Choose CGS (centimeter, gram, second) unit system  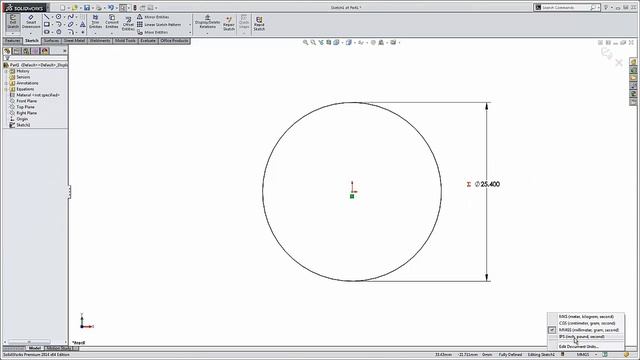[586, 323]
